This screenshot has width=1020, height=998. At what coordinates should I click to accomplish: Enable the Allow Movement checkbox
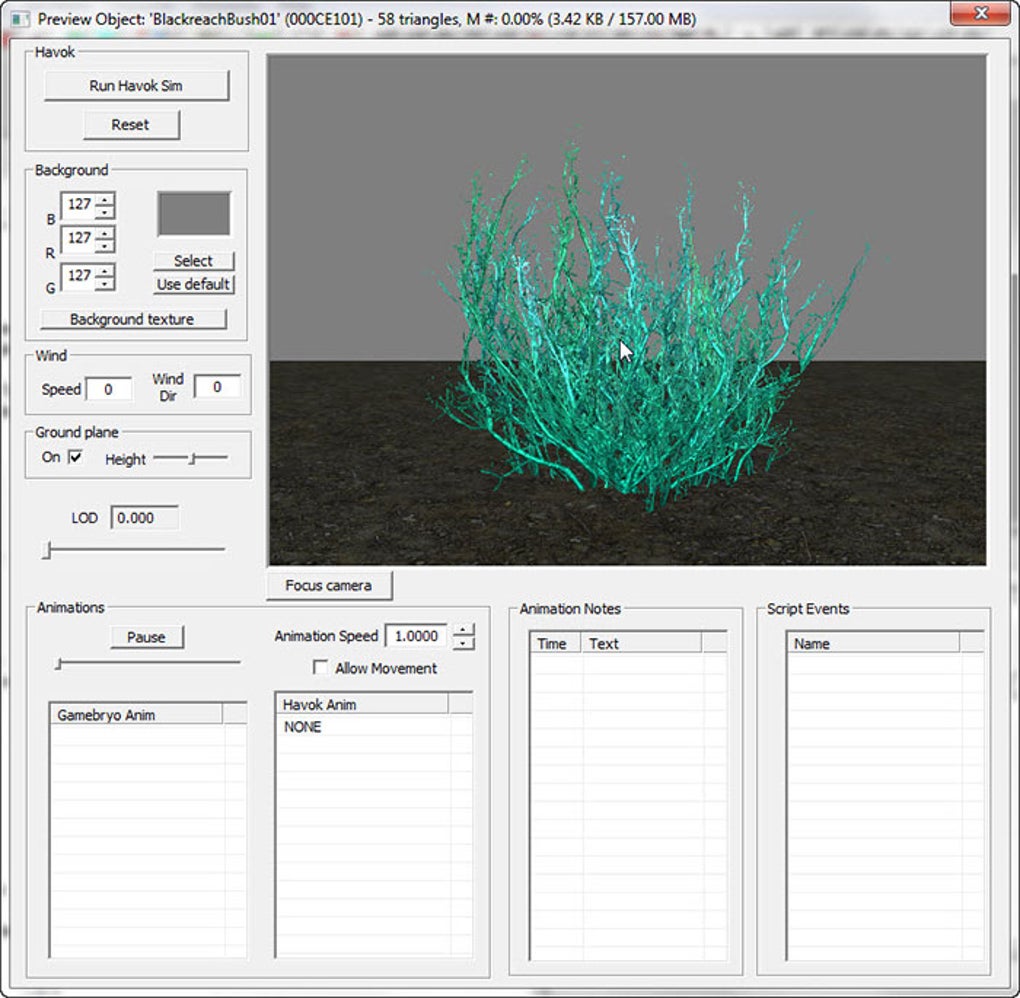click(x=321, y=668)
